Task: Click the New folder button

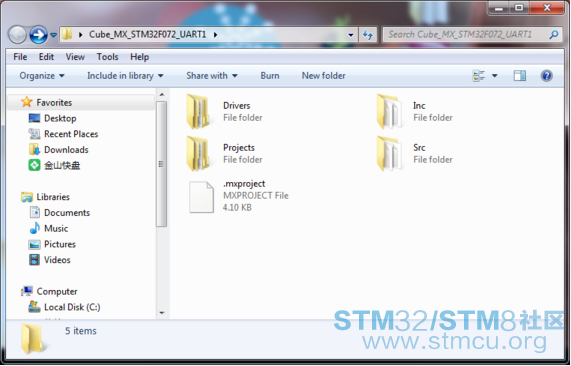Action: (x=323, y=76)
